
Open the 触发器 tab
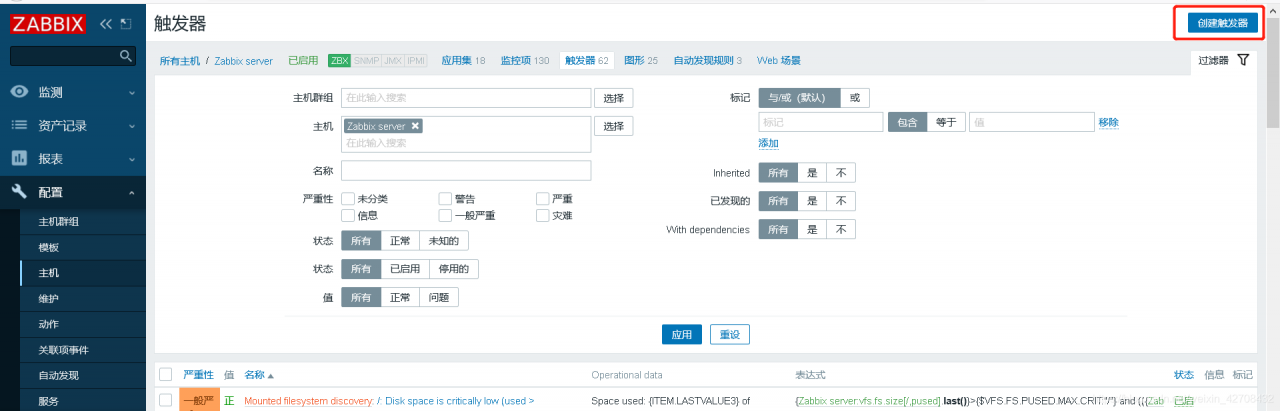[x=587, y=60]
